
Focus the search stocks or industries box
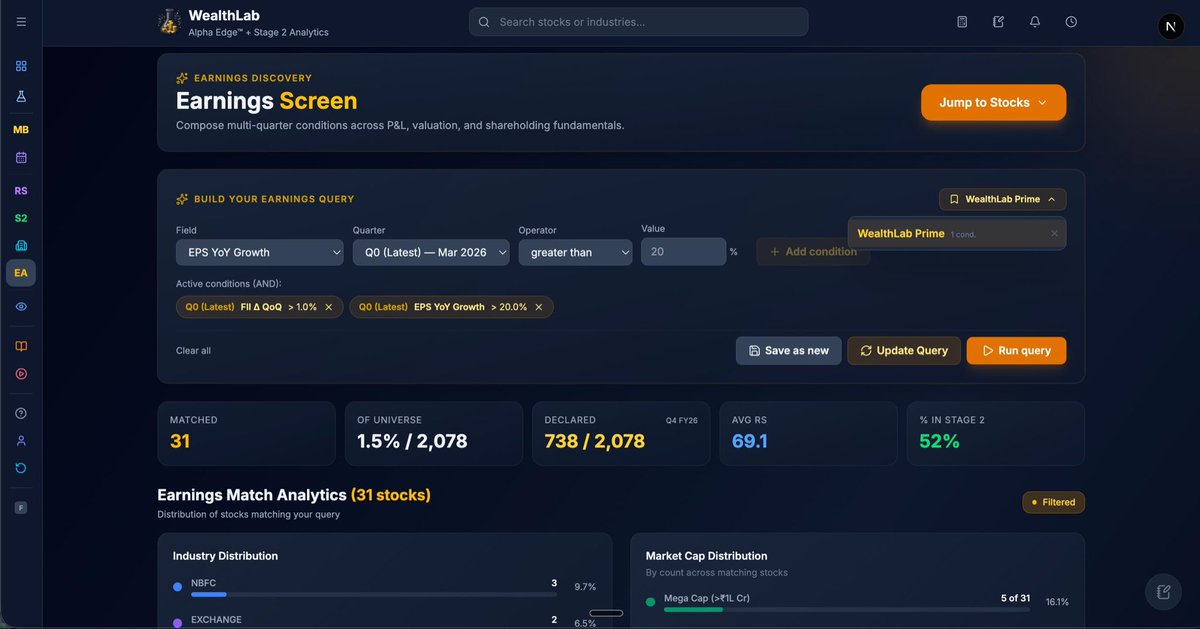(638, 22)
